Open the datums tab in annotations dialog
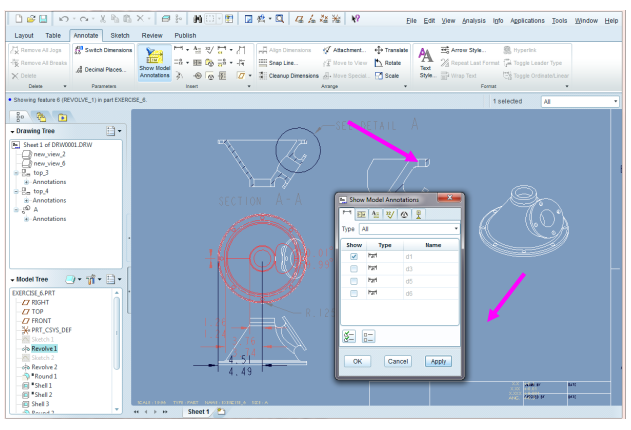This screenshot has height=430, width=631. click(419, 214)
